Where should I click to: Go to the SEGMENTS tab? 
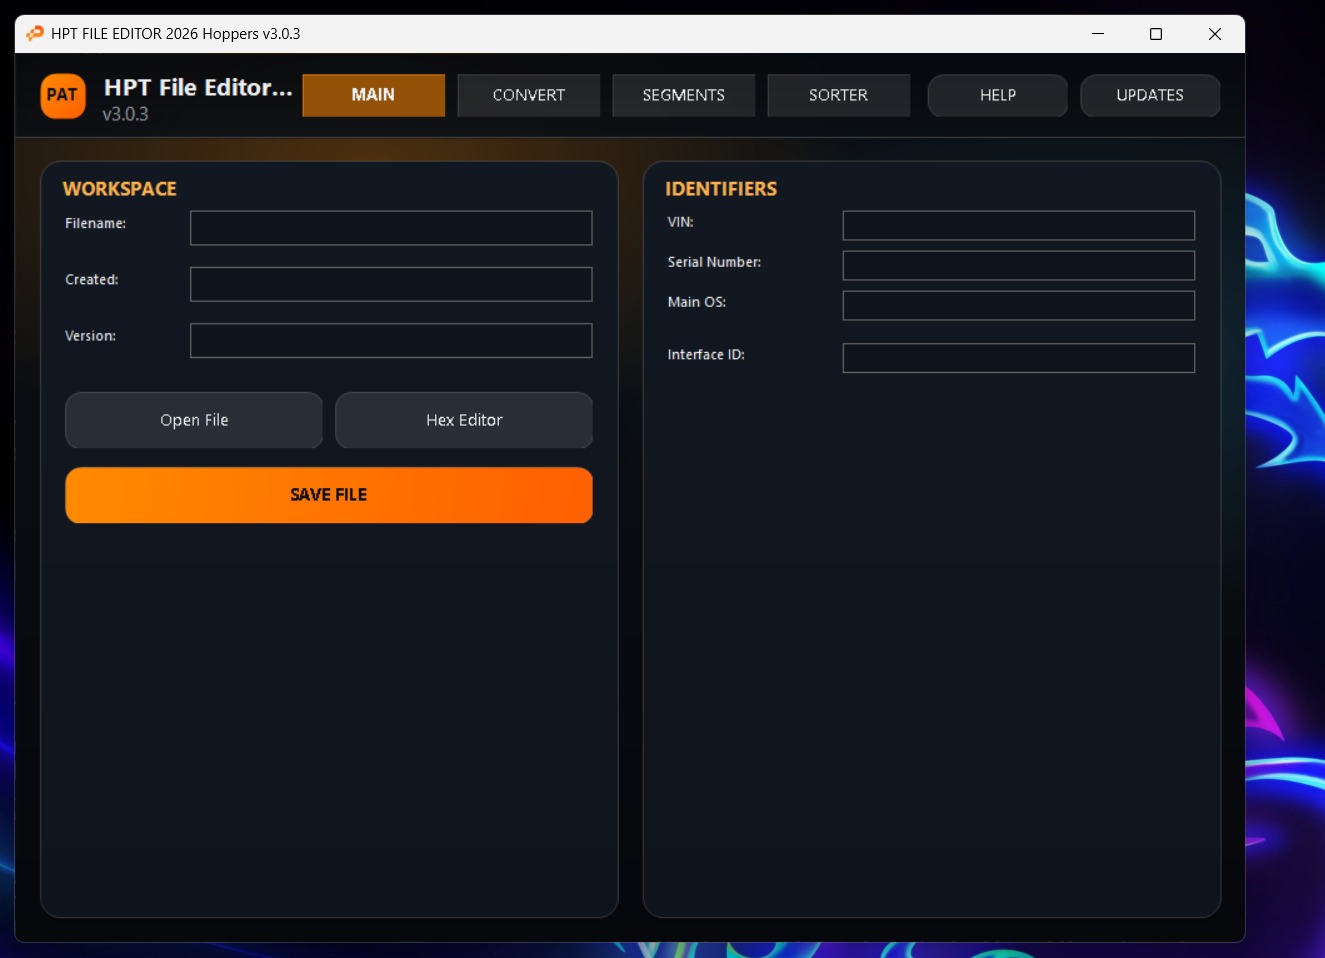(683, 95)
